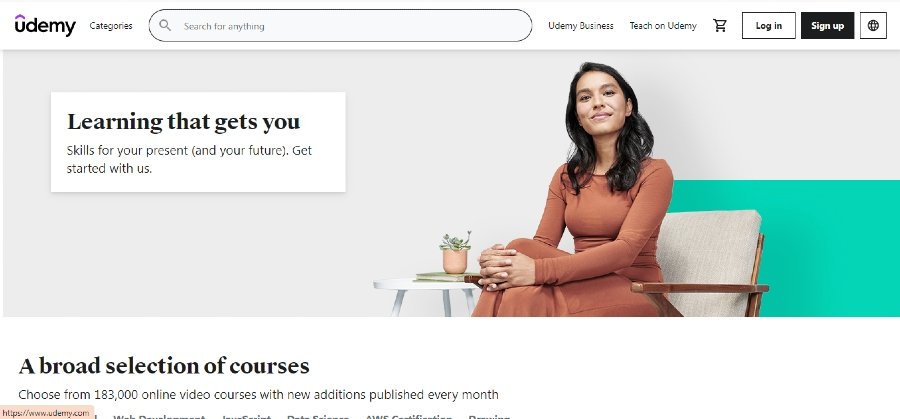Image resolution: width=900 pixels, height=419 pixels.
Task: Select the Data Science tab
Action: [x=318, y=416]
